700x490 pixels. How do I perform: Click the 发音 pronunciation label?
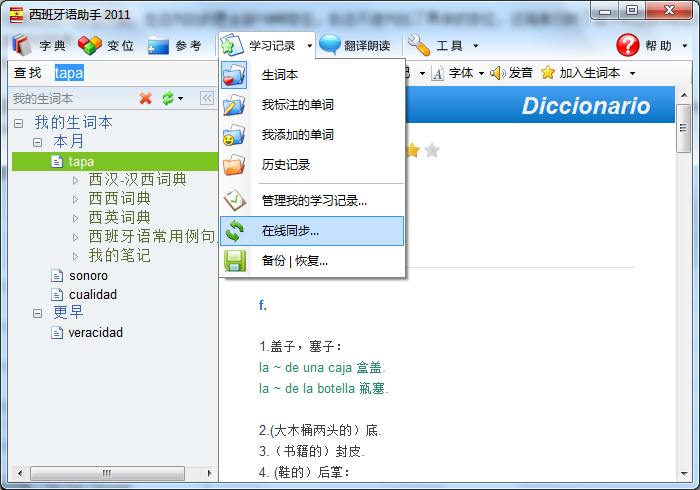coord(521,73)
